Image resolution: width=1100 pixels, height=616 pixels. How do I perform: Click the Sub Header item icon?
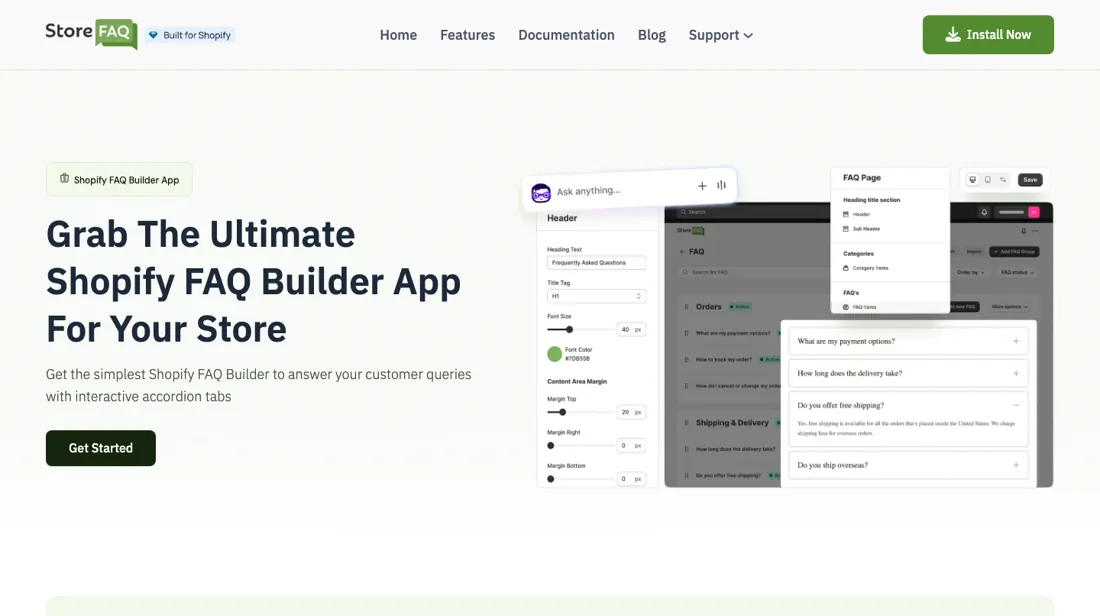tap(846, 229)
